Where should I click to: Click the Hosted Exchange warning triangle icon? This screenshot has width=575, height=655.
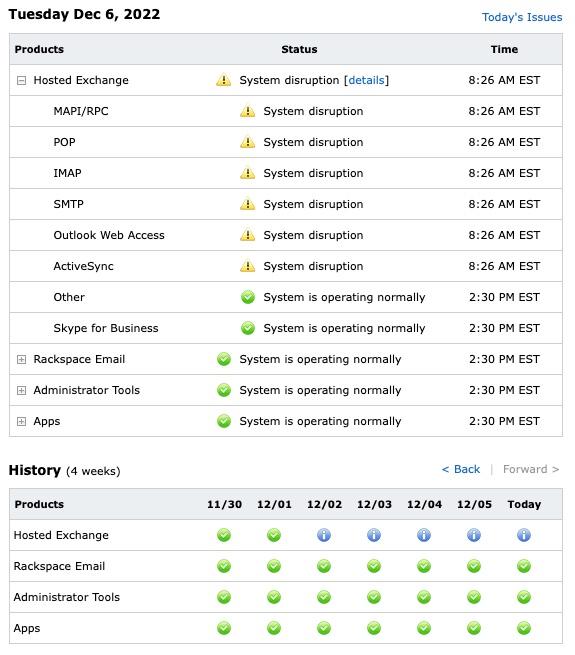224,80
